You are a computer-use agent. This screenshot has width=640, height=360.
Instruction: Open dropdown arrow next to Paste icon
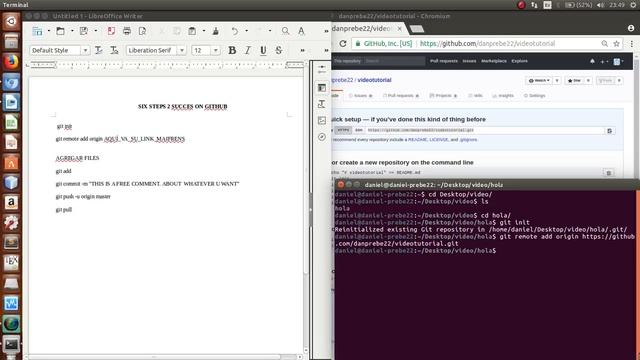coord(204,31)
